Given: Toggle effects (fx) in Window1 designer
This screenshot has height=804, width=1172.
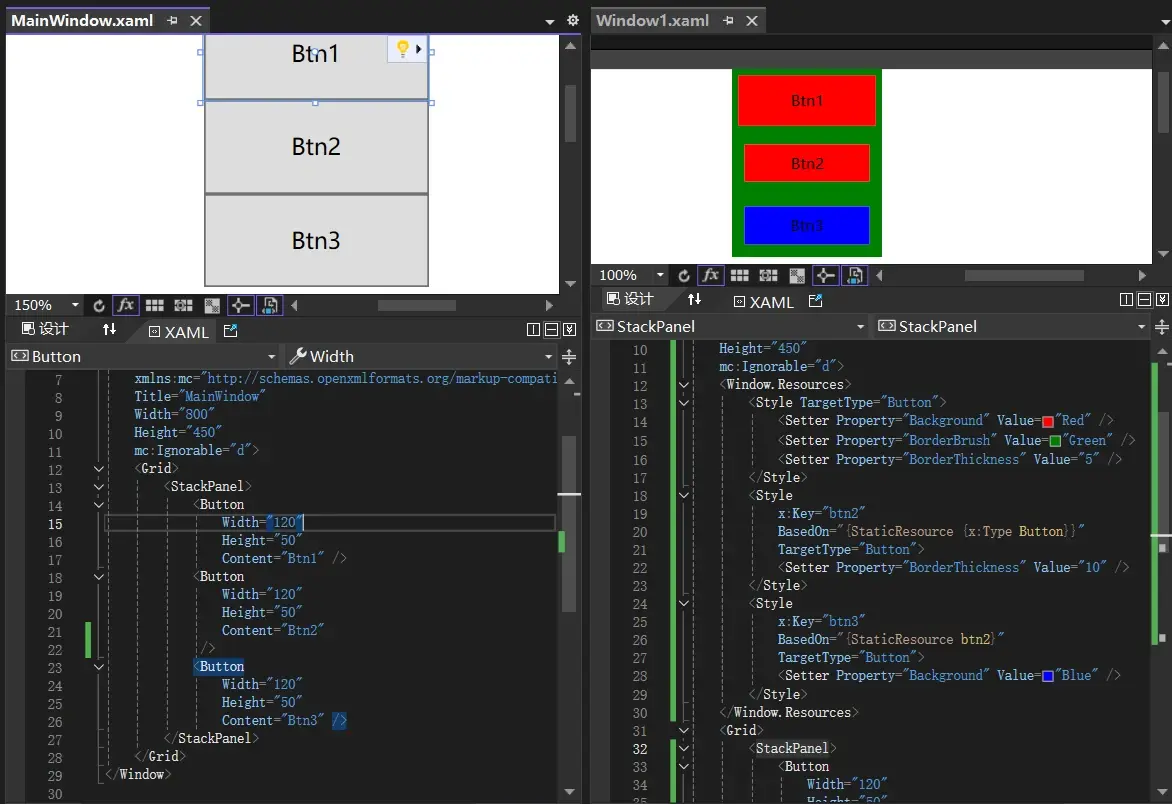Looking at the screenshot, I should click(x=711, y=275).
